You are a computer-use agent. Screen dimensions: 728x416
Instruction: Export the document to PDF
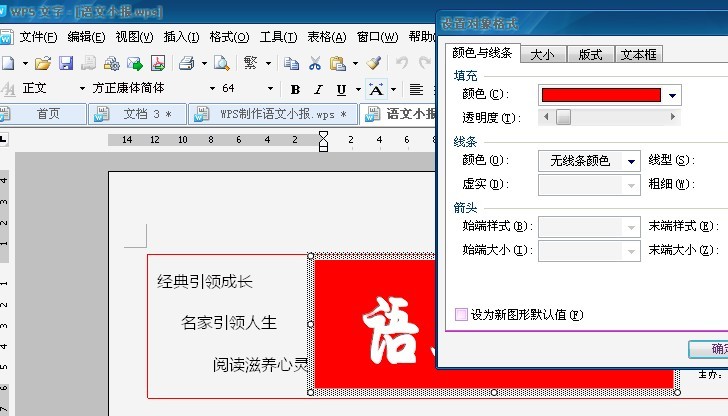[158, 63]
